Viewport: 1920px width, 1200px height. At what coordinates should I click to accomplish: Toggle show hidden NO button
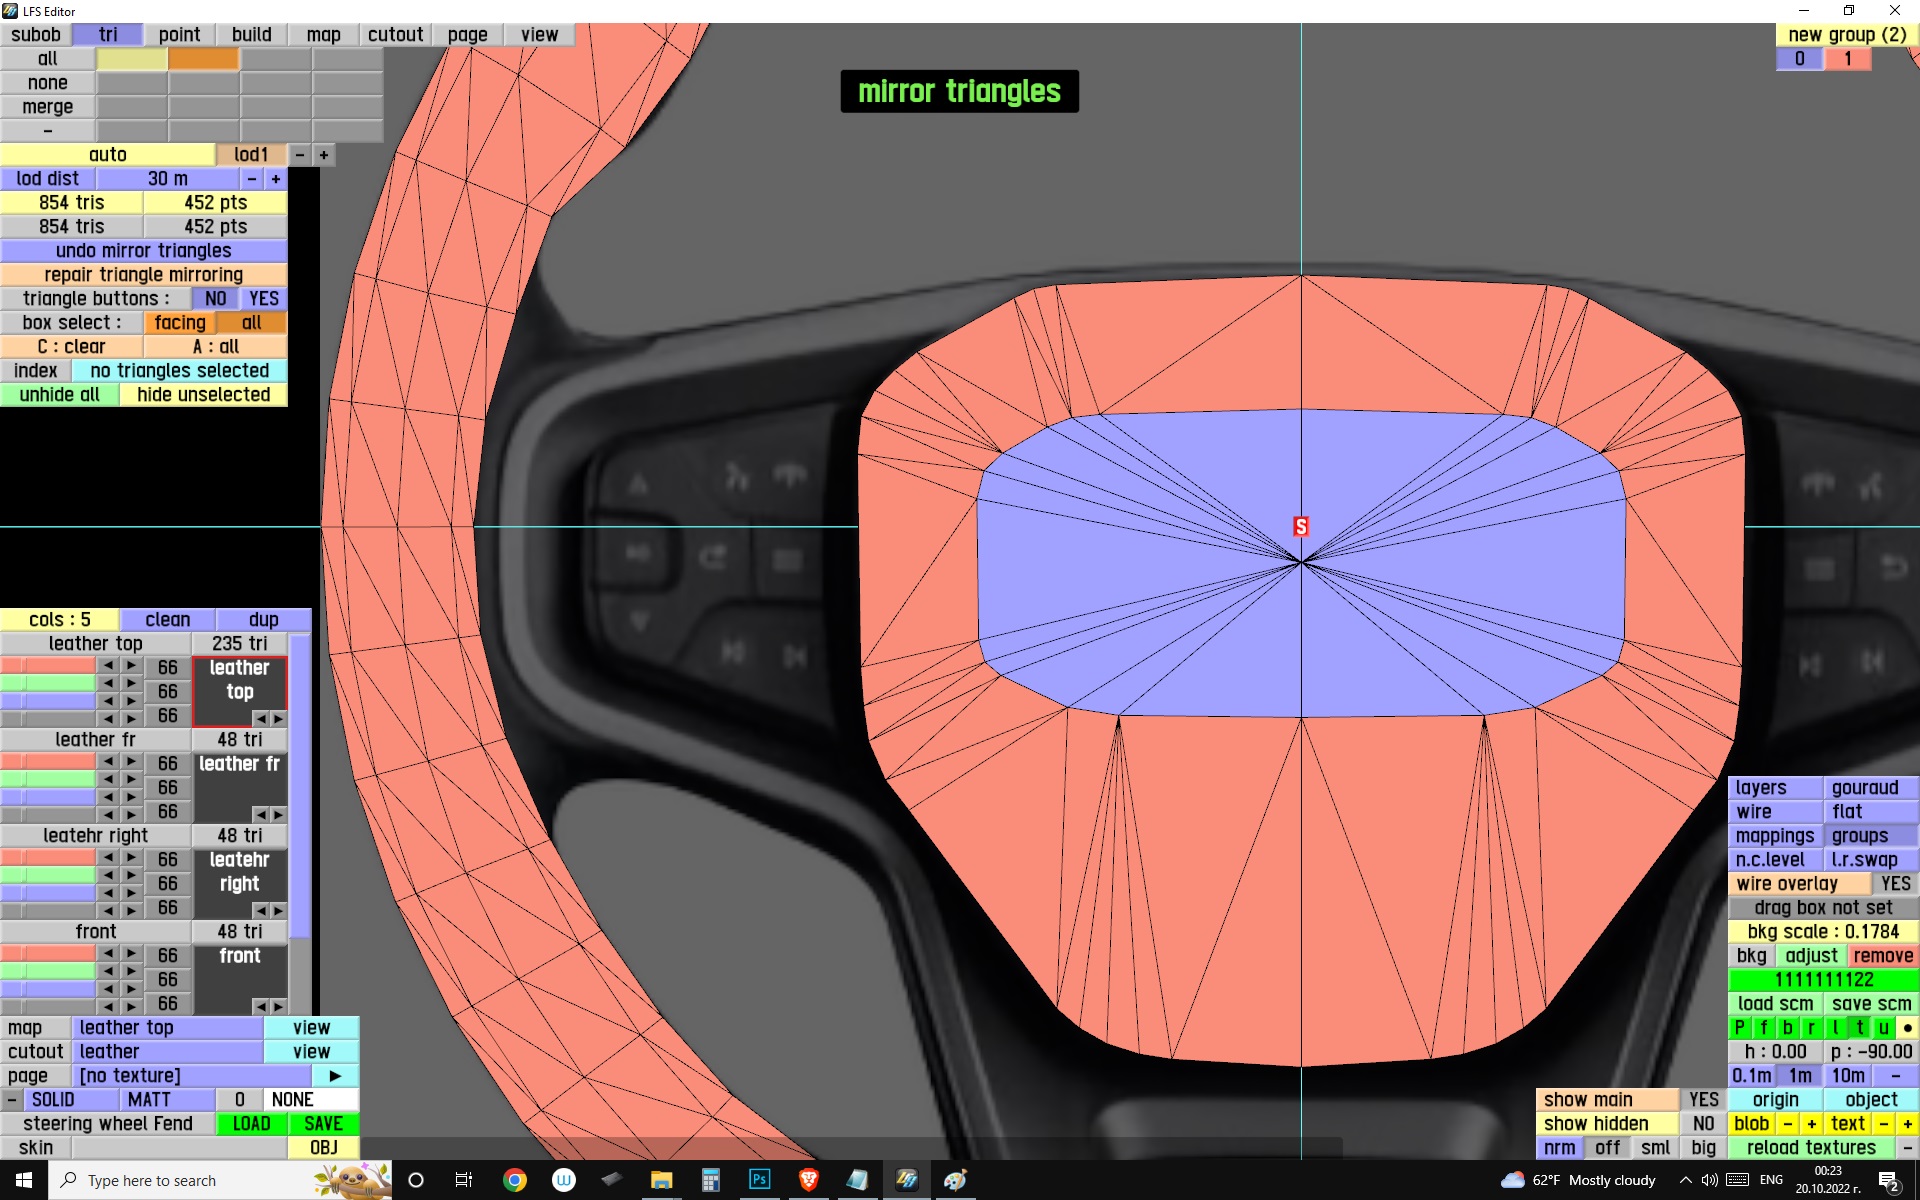point(1703,1123)
